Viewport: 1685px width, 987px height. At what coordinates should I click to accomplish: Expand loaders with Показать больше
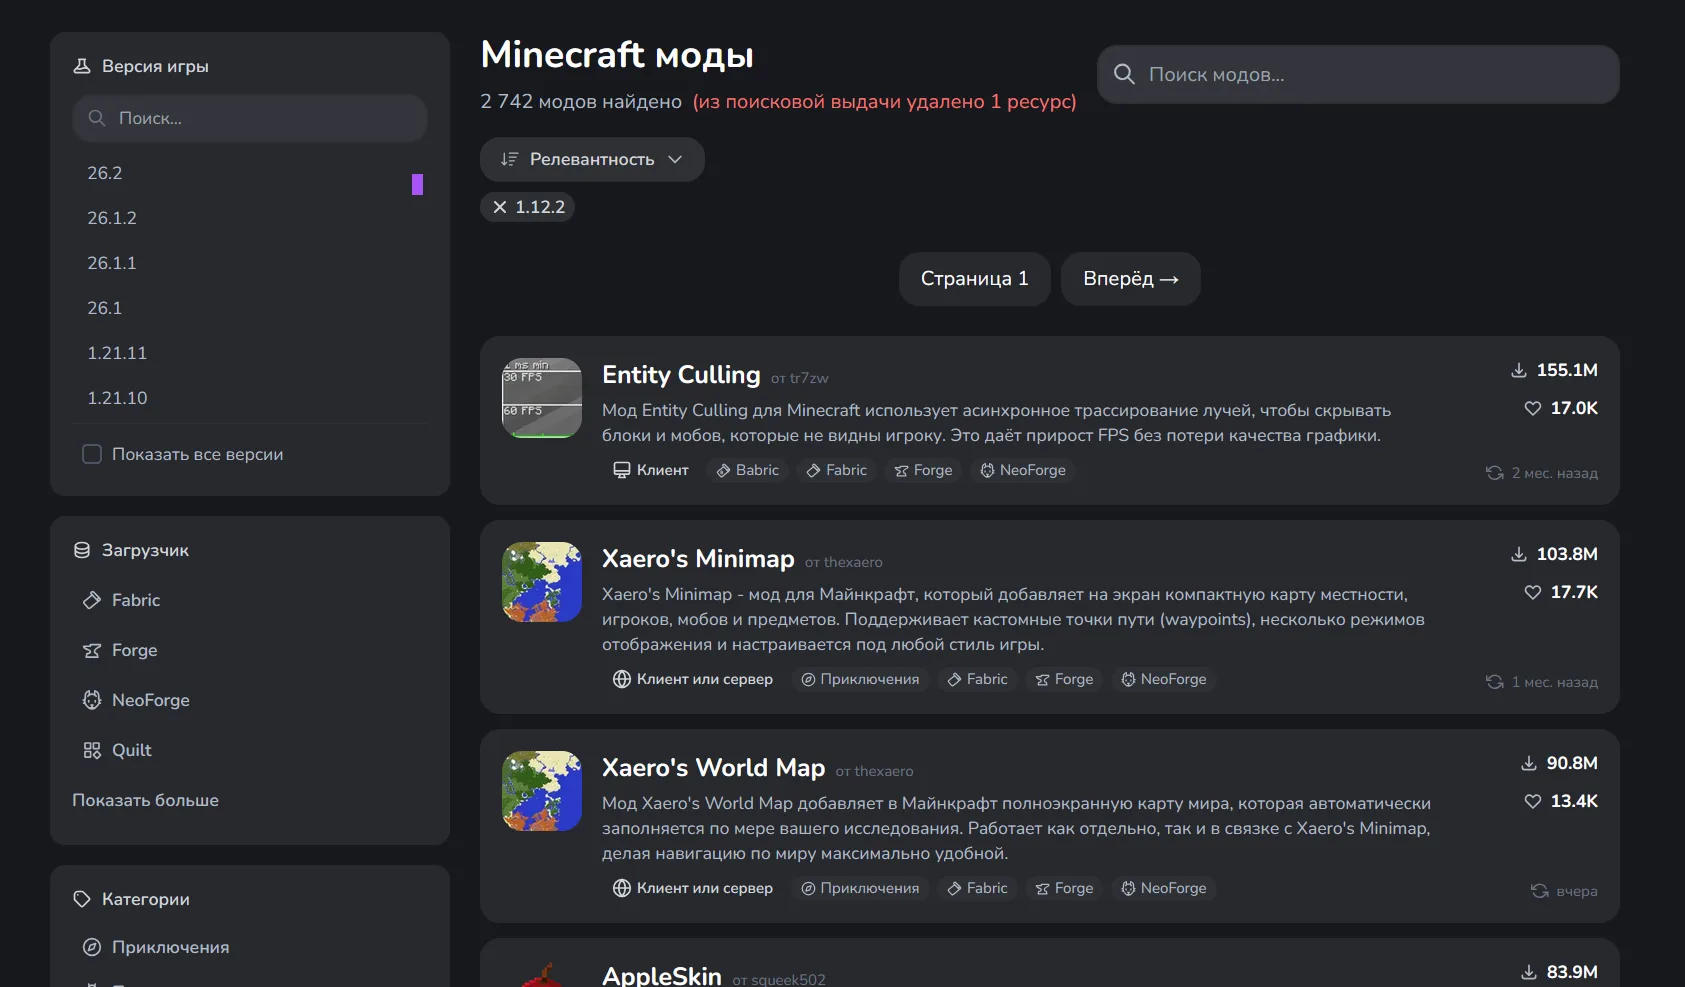click(146, 800)
